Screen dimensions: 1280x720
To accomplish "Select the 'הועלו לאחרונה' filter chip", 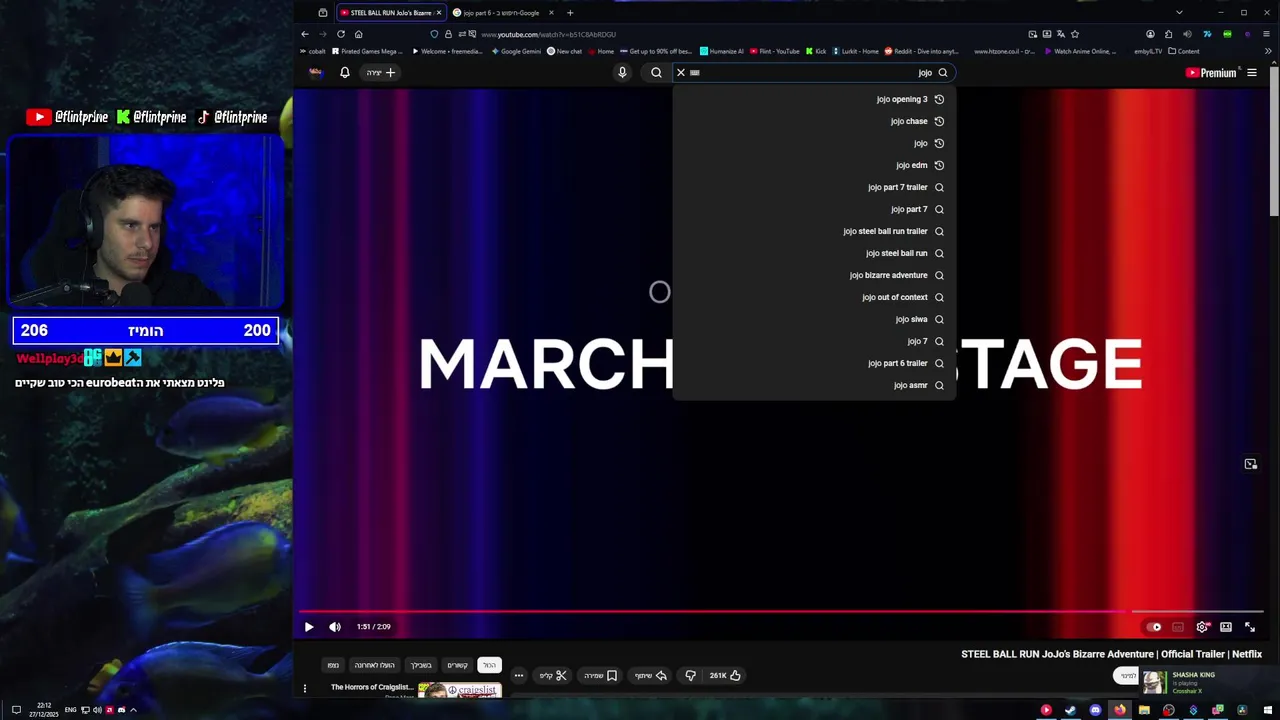I will pyautogui.click(x=374, y=665).
